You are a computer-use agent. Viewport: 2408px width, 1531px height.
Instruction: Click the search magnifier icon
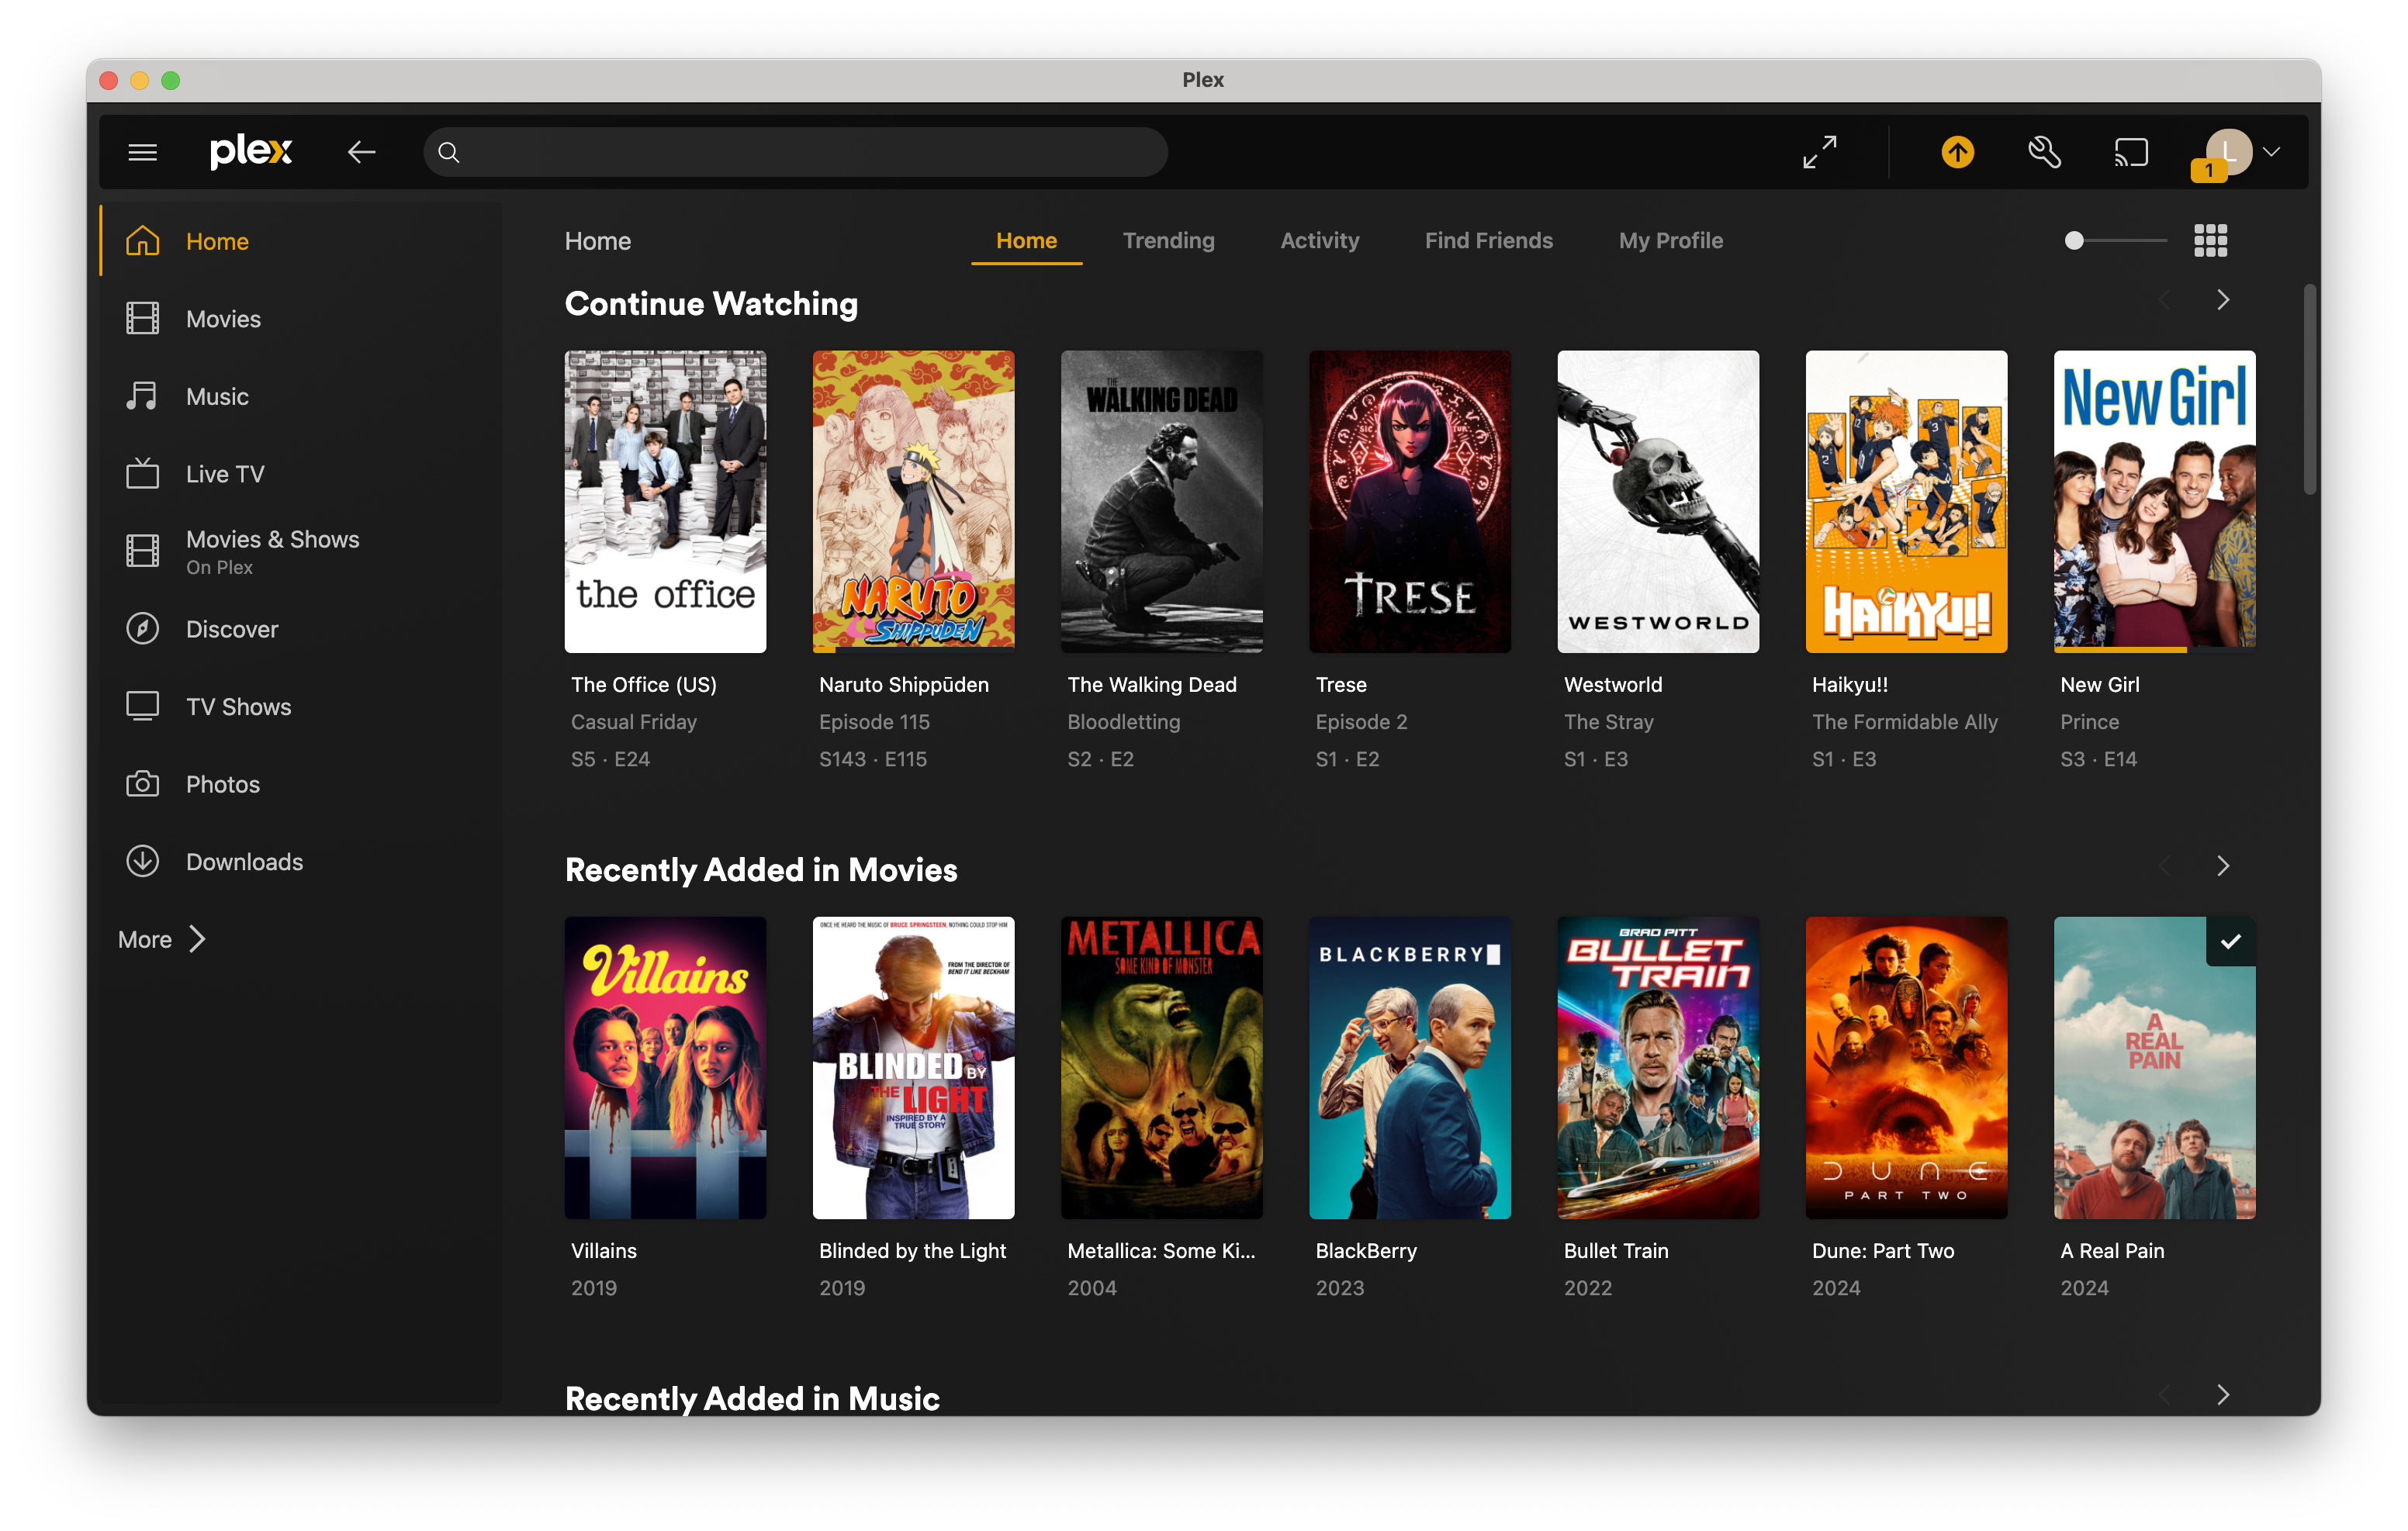pos(449,152)
